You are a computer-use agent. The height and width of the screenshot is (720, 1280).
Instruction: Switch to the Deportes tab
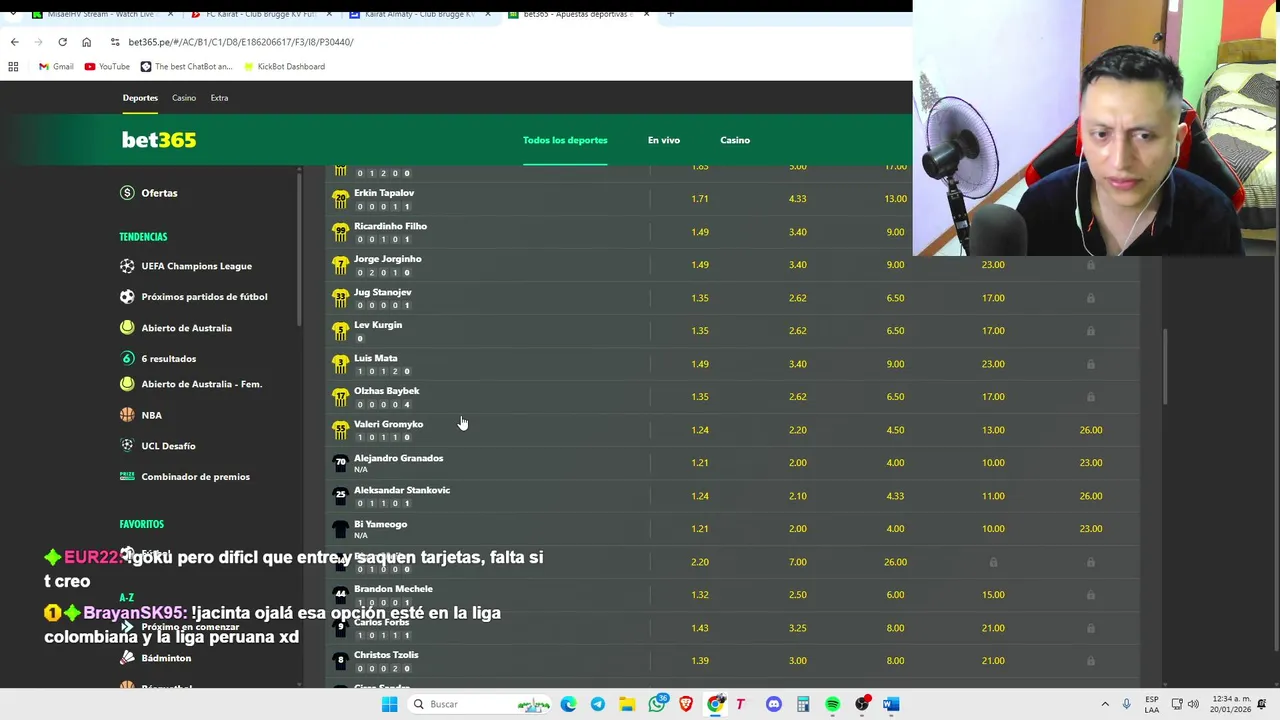pos(140,98)
